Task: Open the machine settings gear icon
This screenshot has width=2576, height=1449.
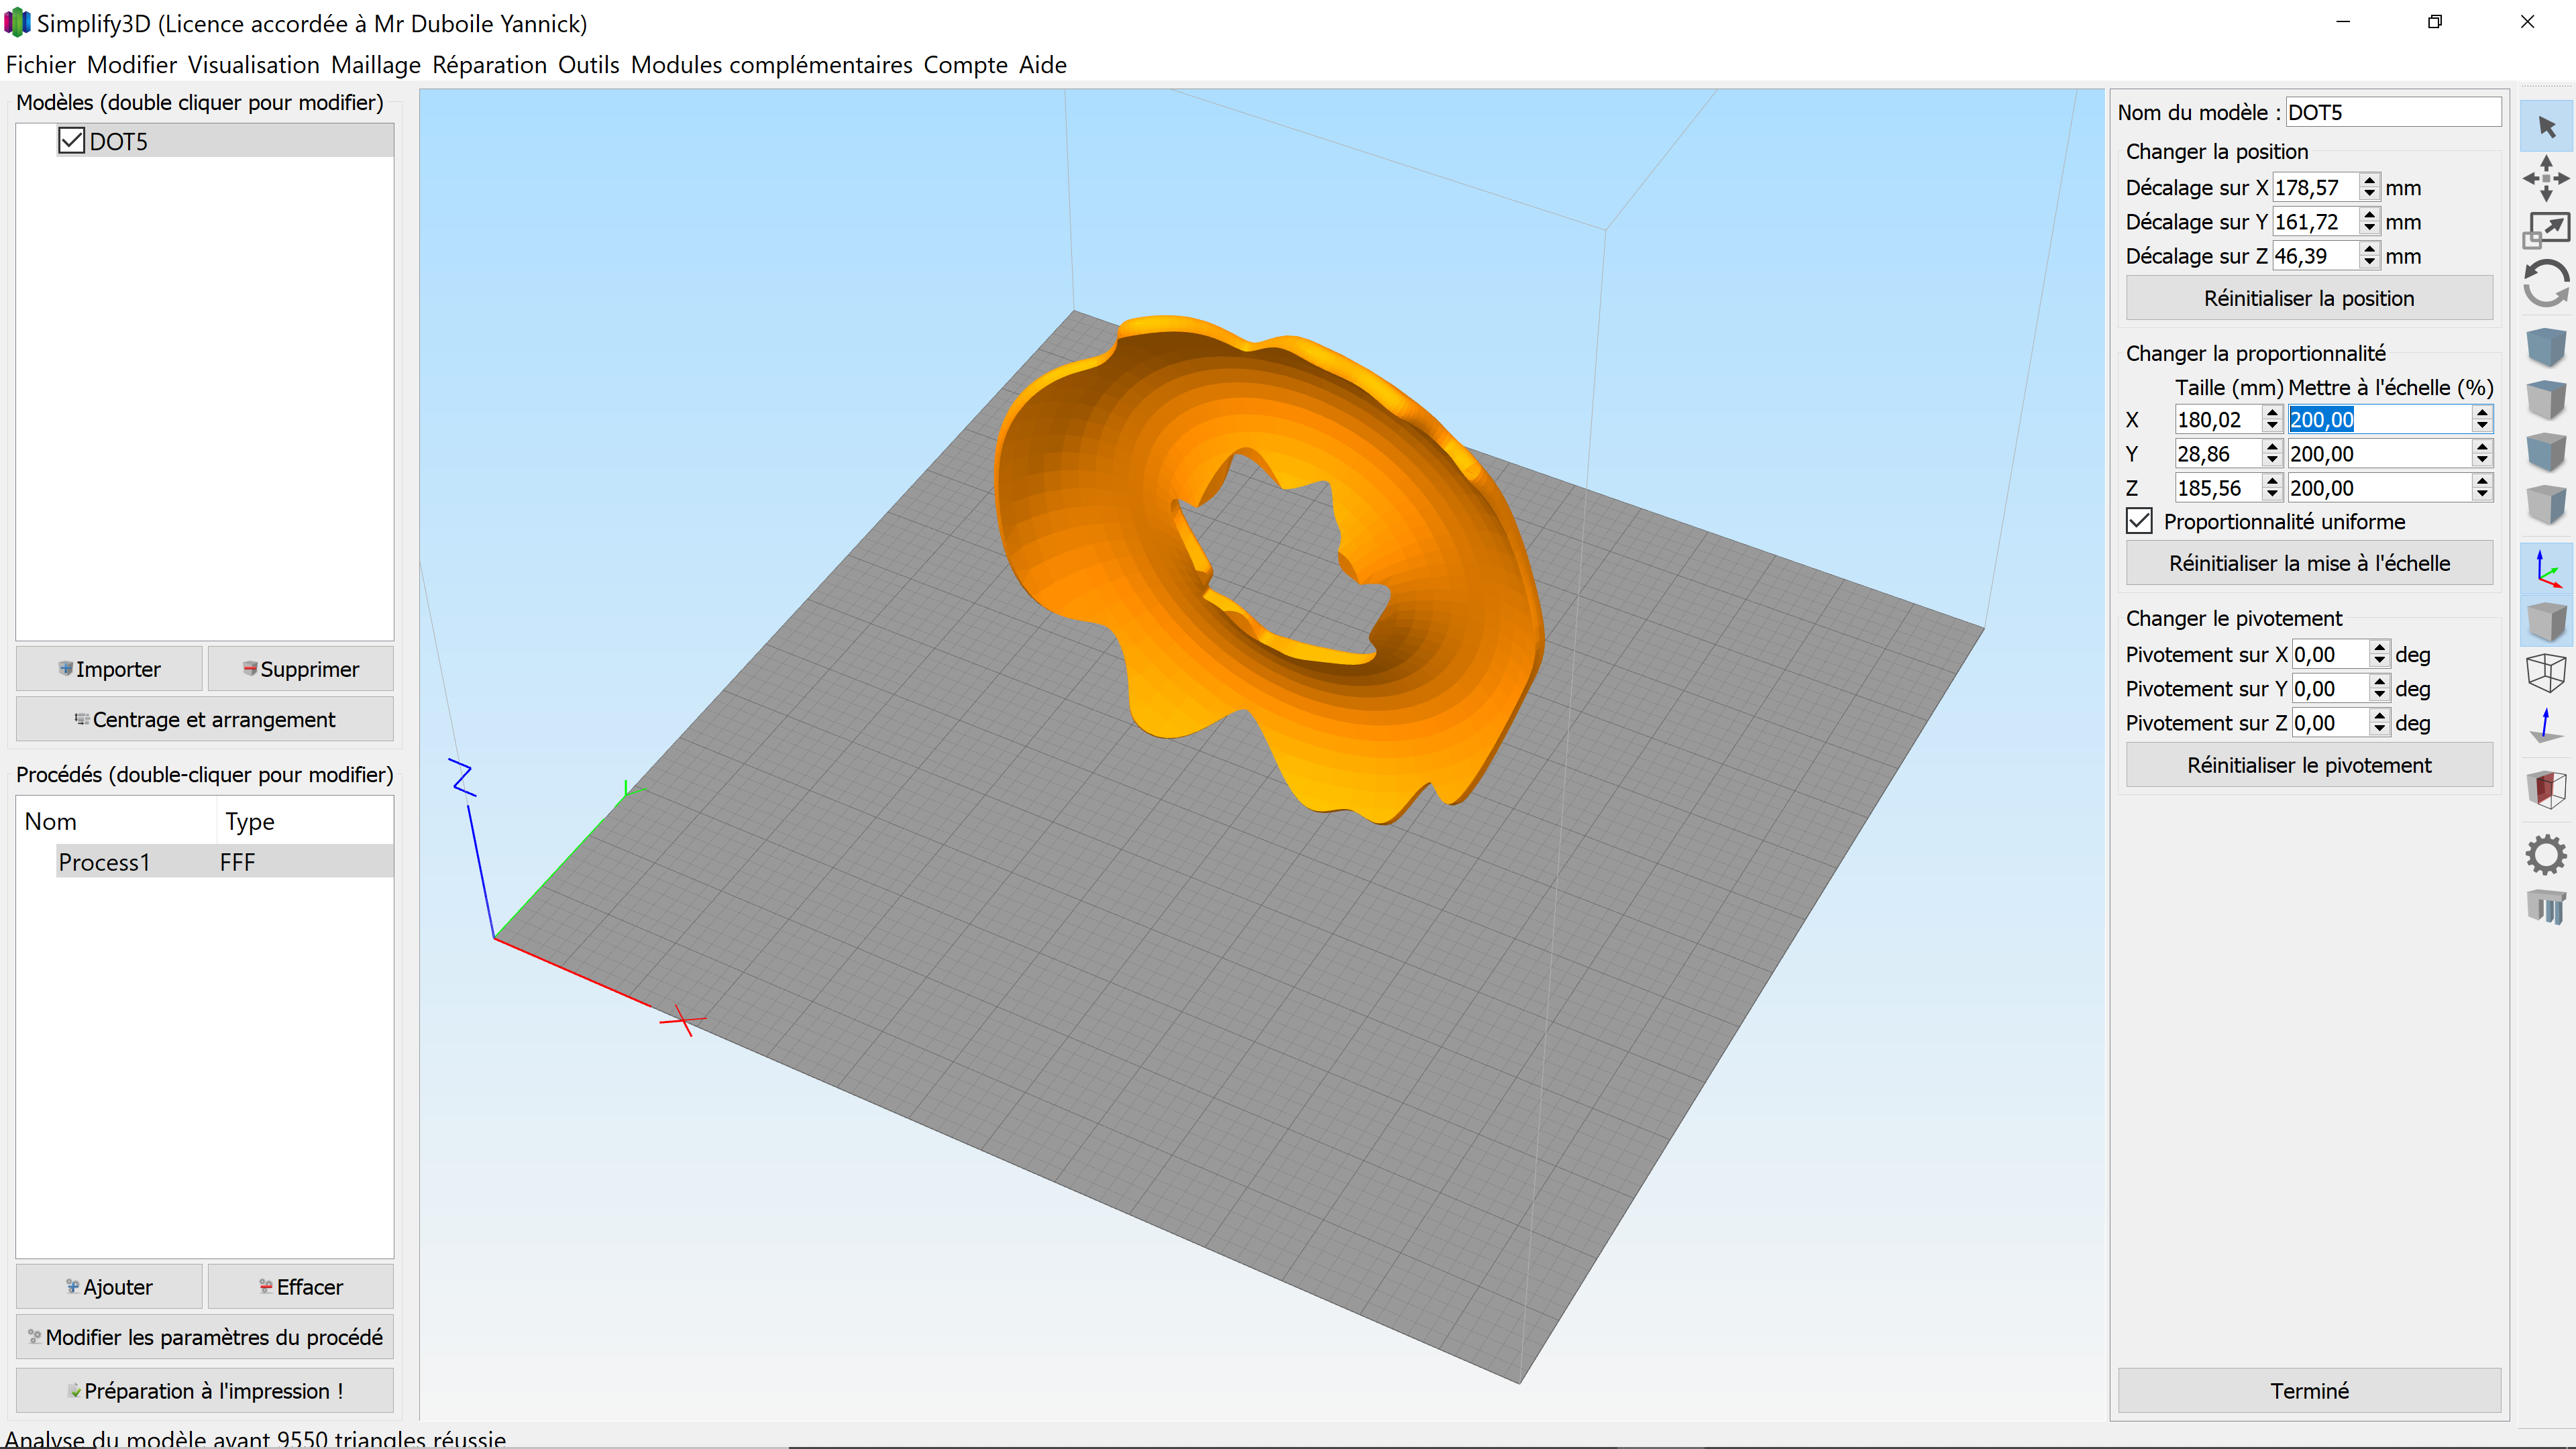Action: coord(2546,854)
